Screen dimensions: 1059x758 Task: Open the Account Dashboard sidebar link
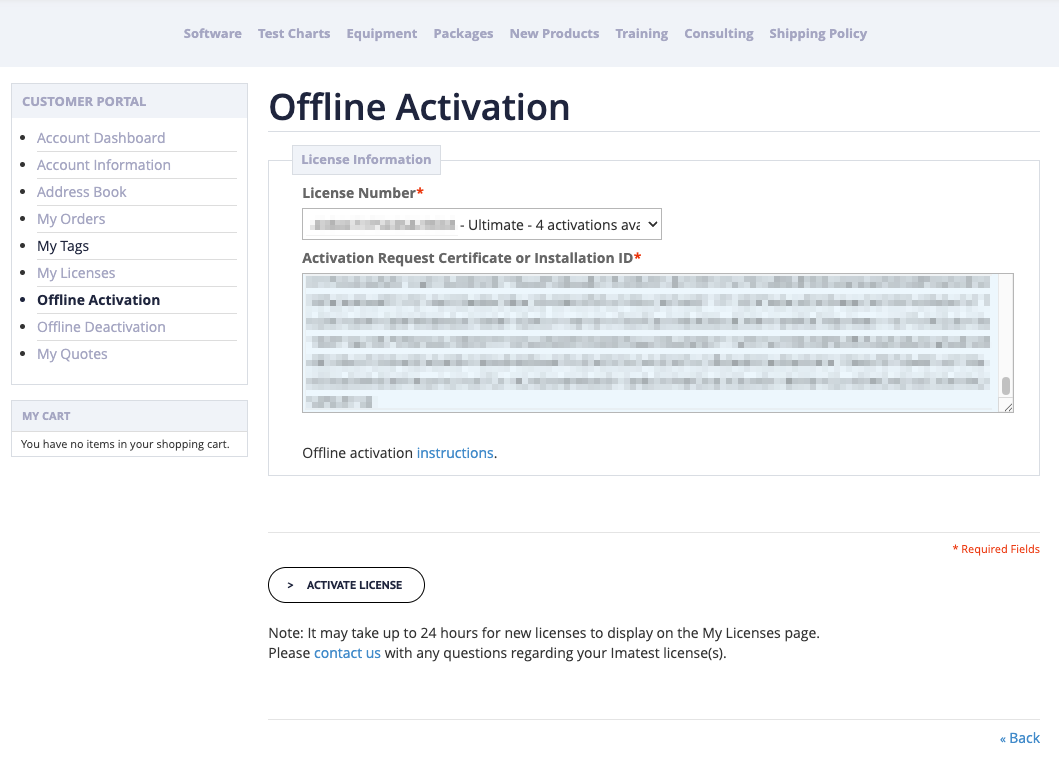click(x=100, y=137)
